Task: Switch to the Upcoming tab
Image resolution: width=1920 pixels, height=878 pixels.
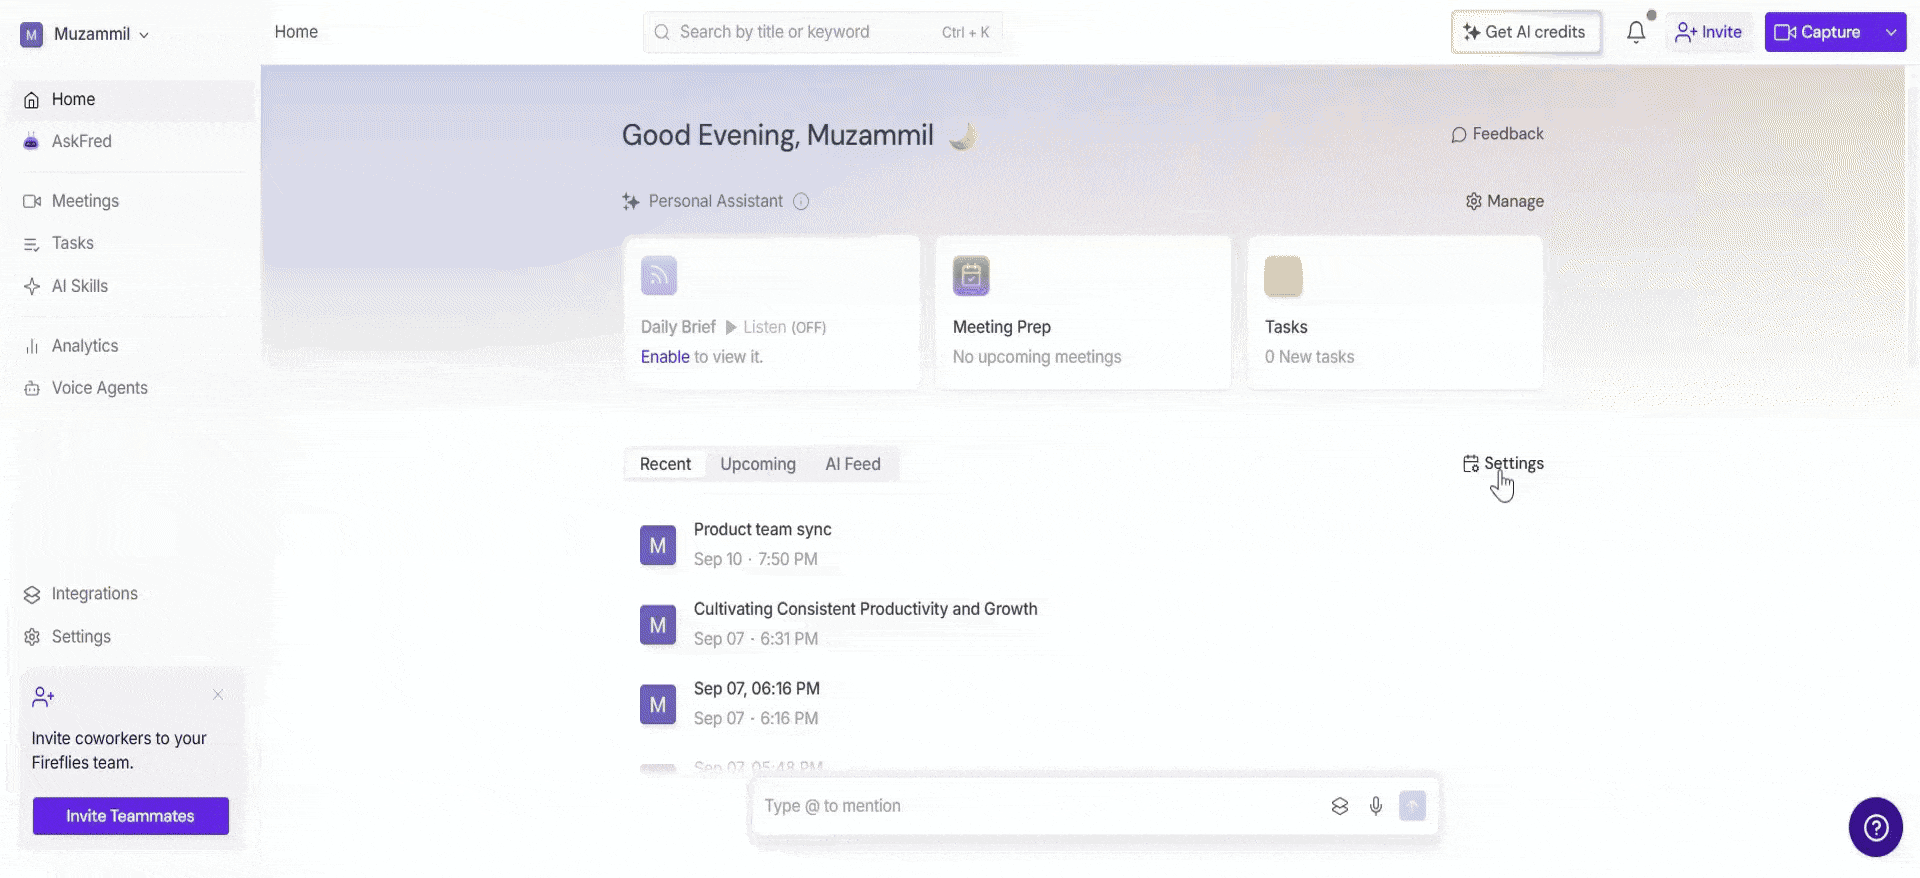Action: pyautogui.click(x=758, y=464)
